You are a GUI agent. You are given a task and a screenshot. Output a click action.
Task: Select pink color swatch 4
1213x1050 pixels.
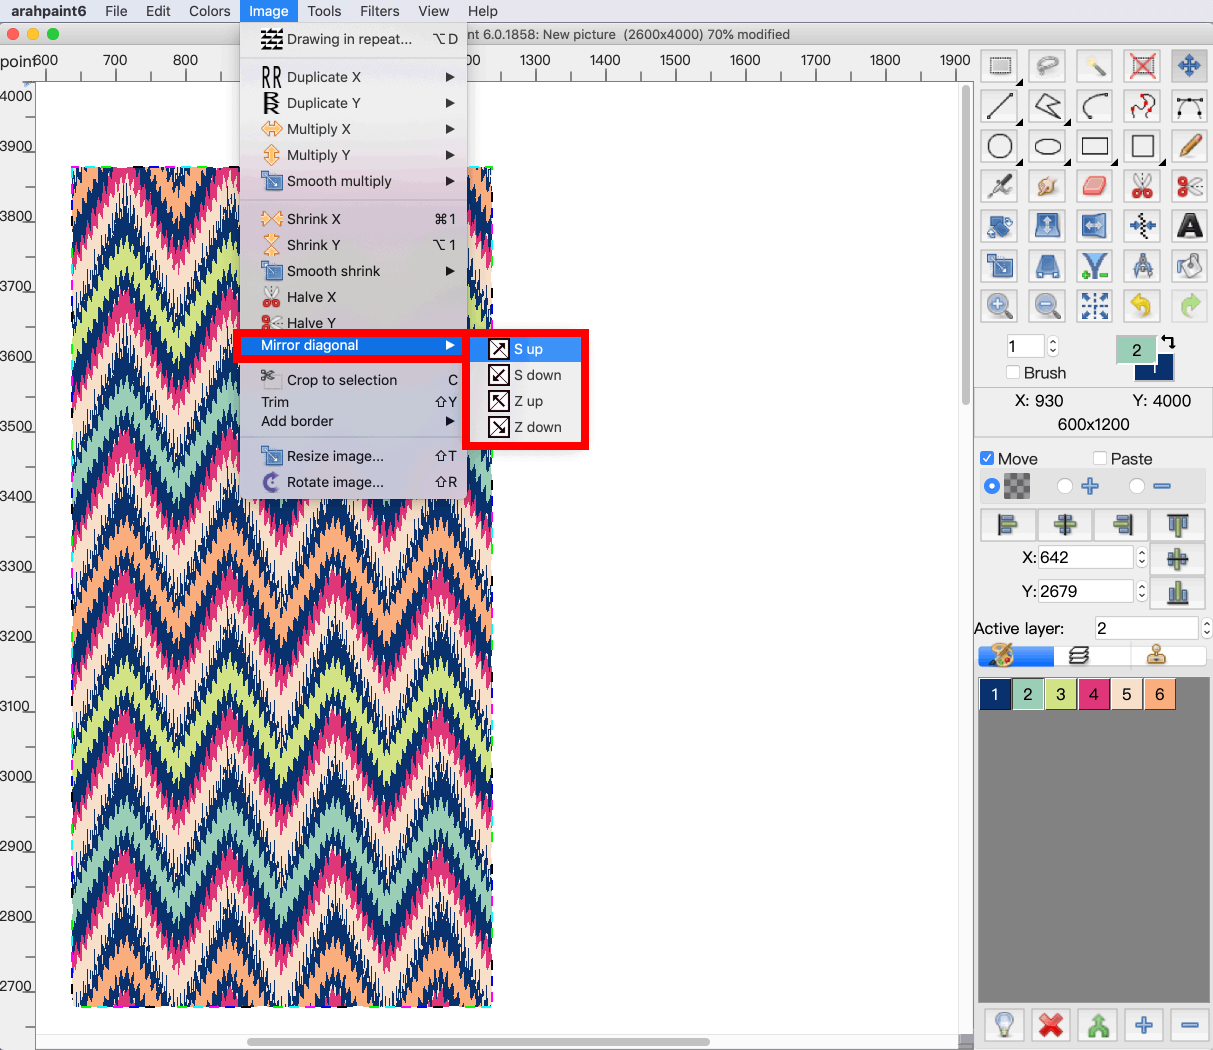[1094, 694]
